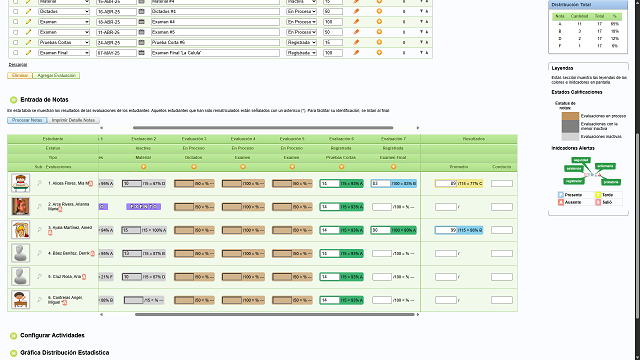Open the Registrada status dropdown for Prueba Corta #6
The width and height of the screenshot is (640, 360).
301,42
